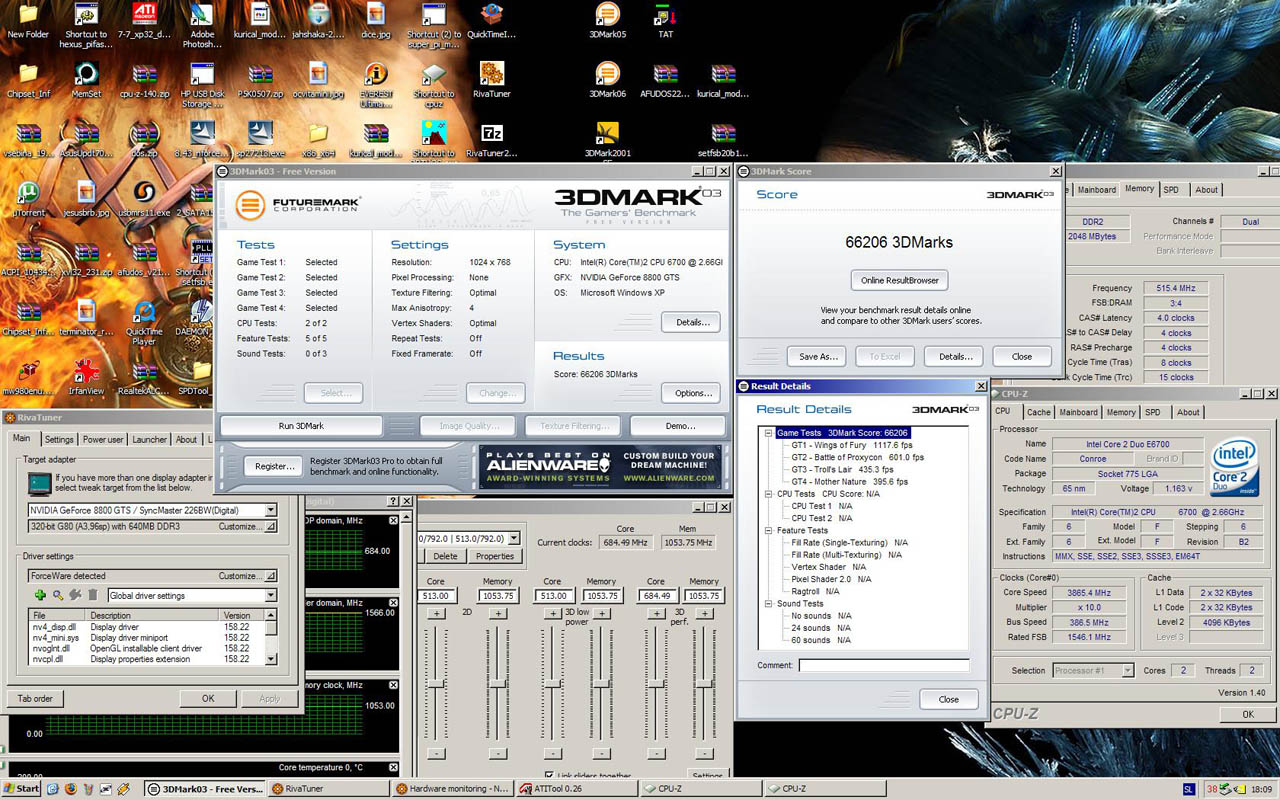The width and height of the screenshot is (1280, 800).
Task: Open the ATITool clock profile dropdown
Action: point(514,538)
